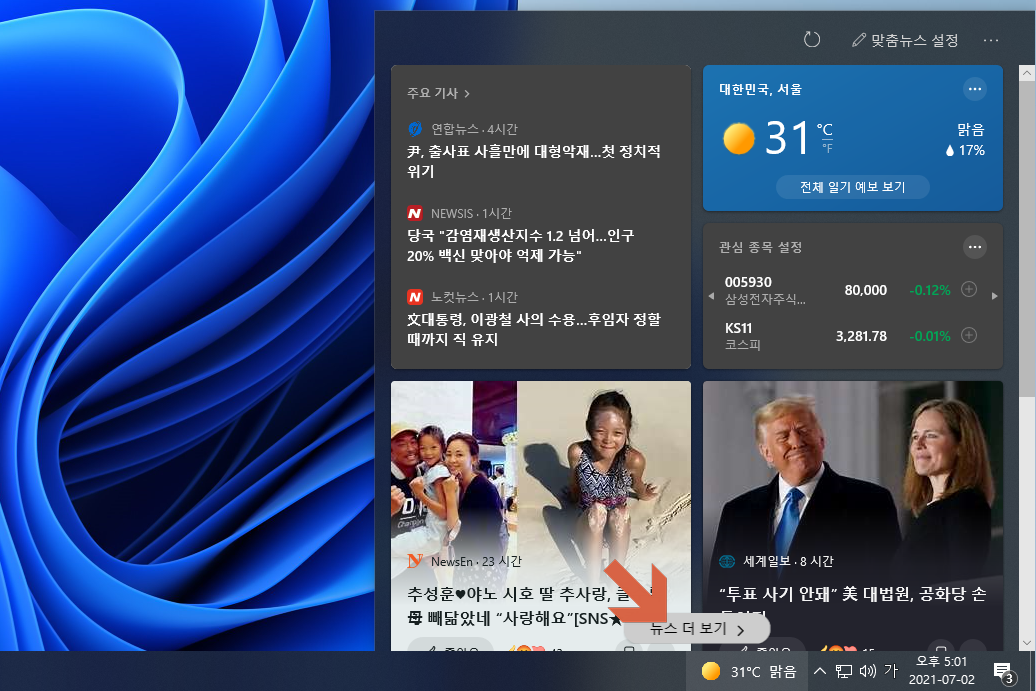Image resolution: width=1036 pixels, height=691 pixels.
Task: Click the 31 temperature reading
Action: [x=787, y=138]
